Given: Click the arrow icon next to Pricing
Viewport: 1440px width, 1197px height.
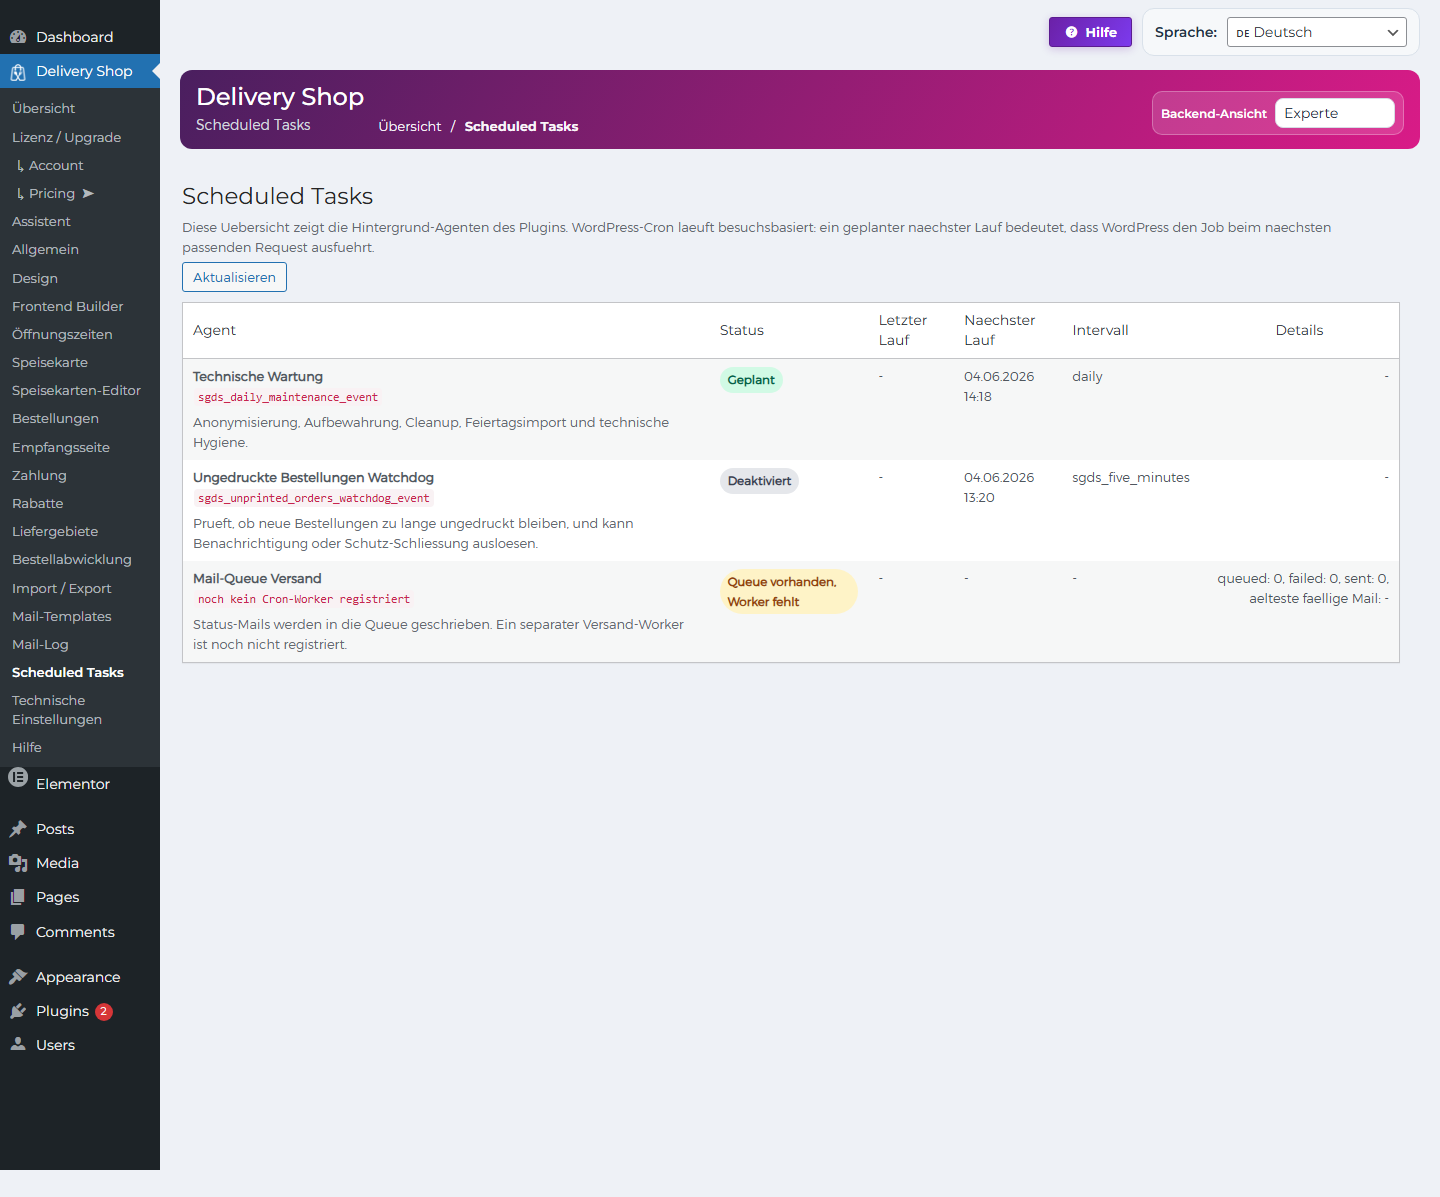Looking at the screenshot, I should point(88,193).
